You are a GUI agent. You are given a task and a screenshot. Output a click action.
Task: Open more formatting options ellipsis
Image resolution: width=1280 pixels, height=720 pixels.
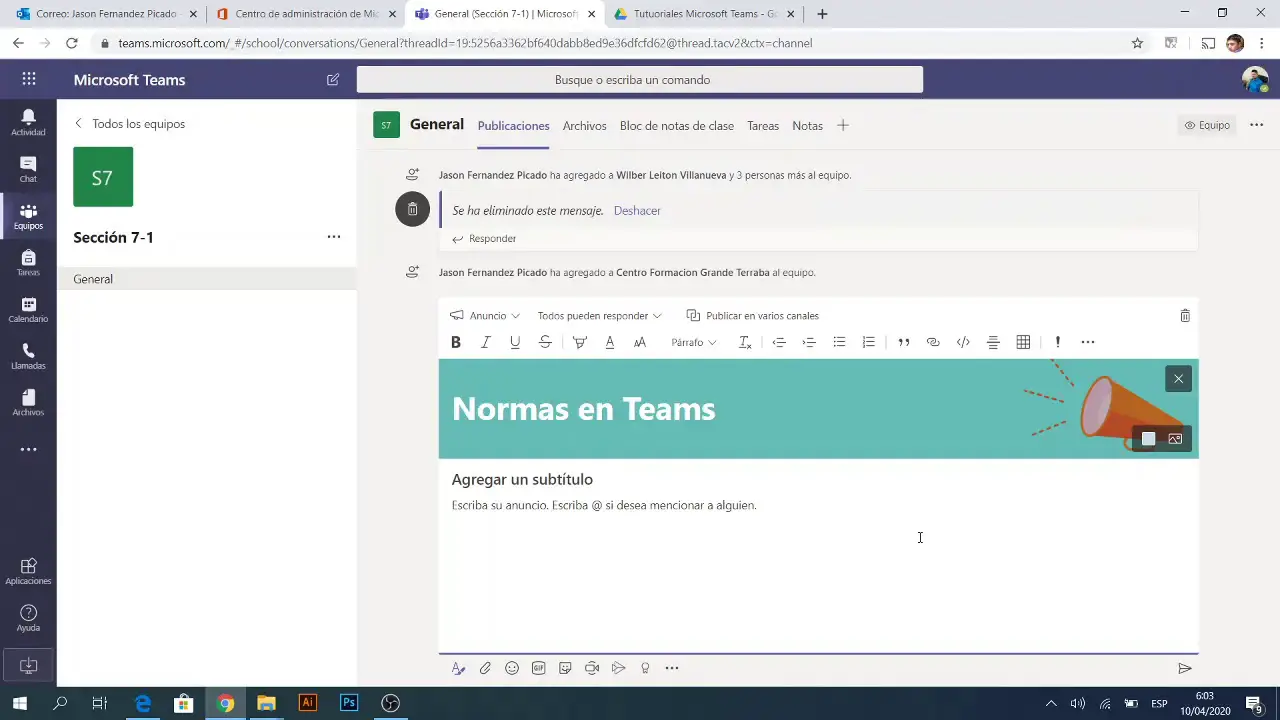1088,342
